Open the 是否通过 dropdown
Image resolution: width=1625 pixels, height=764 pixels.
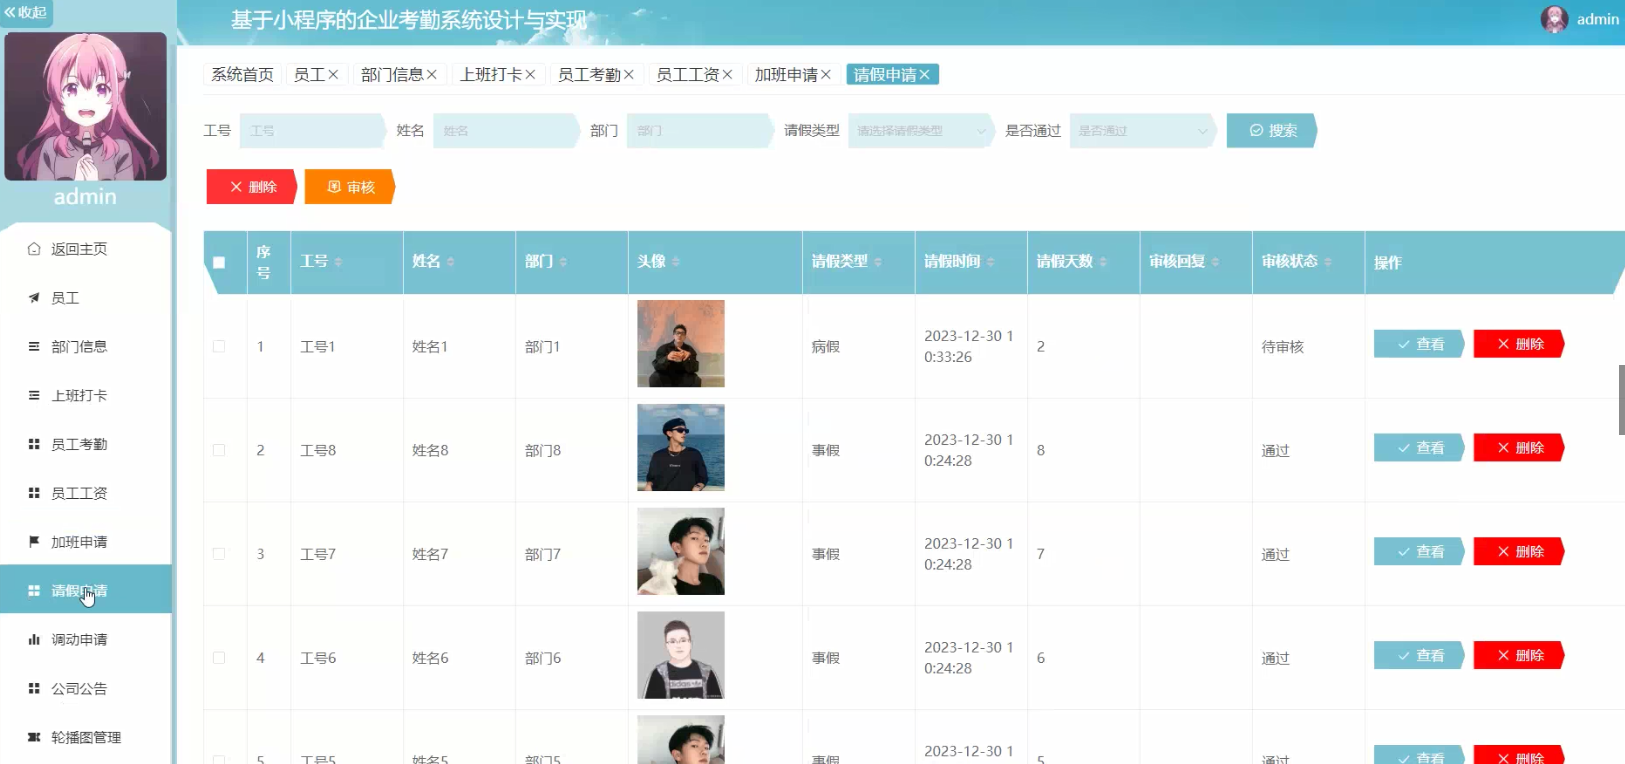(1143, 131)
